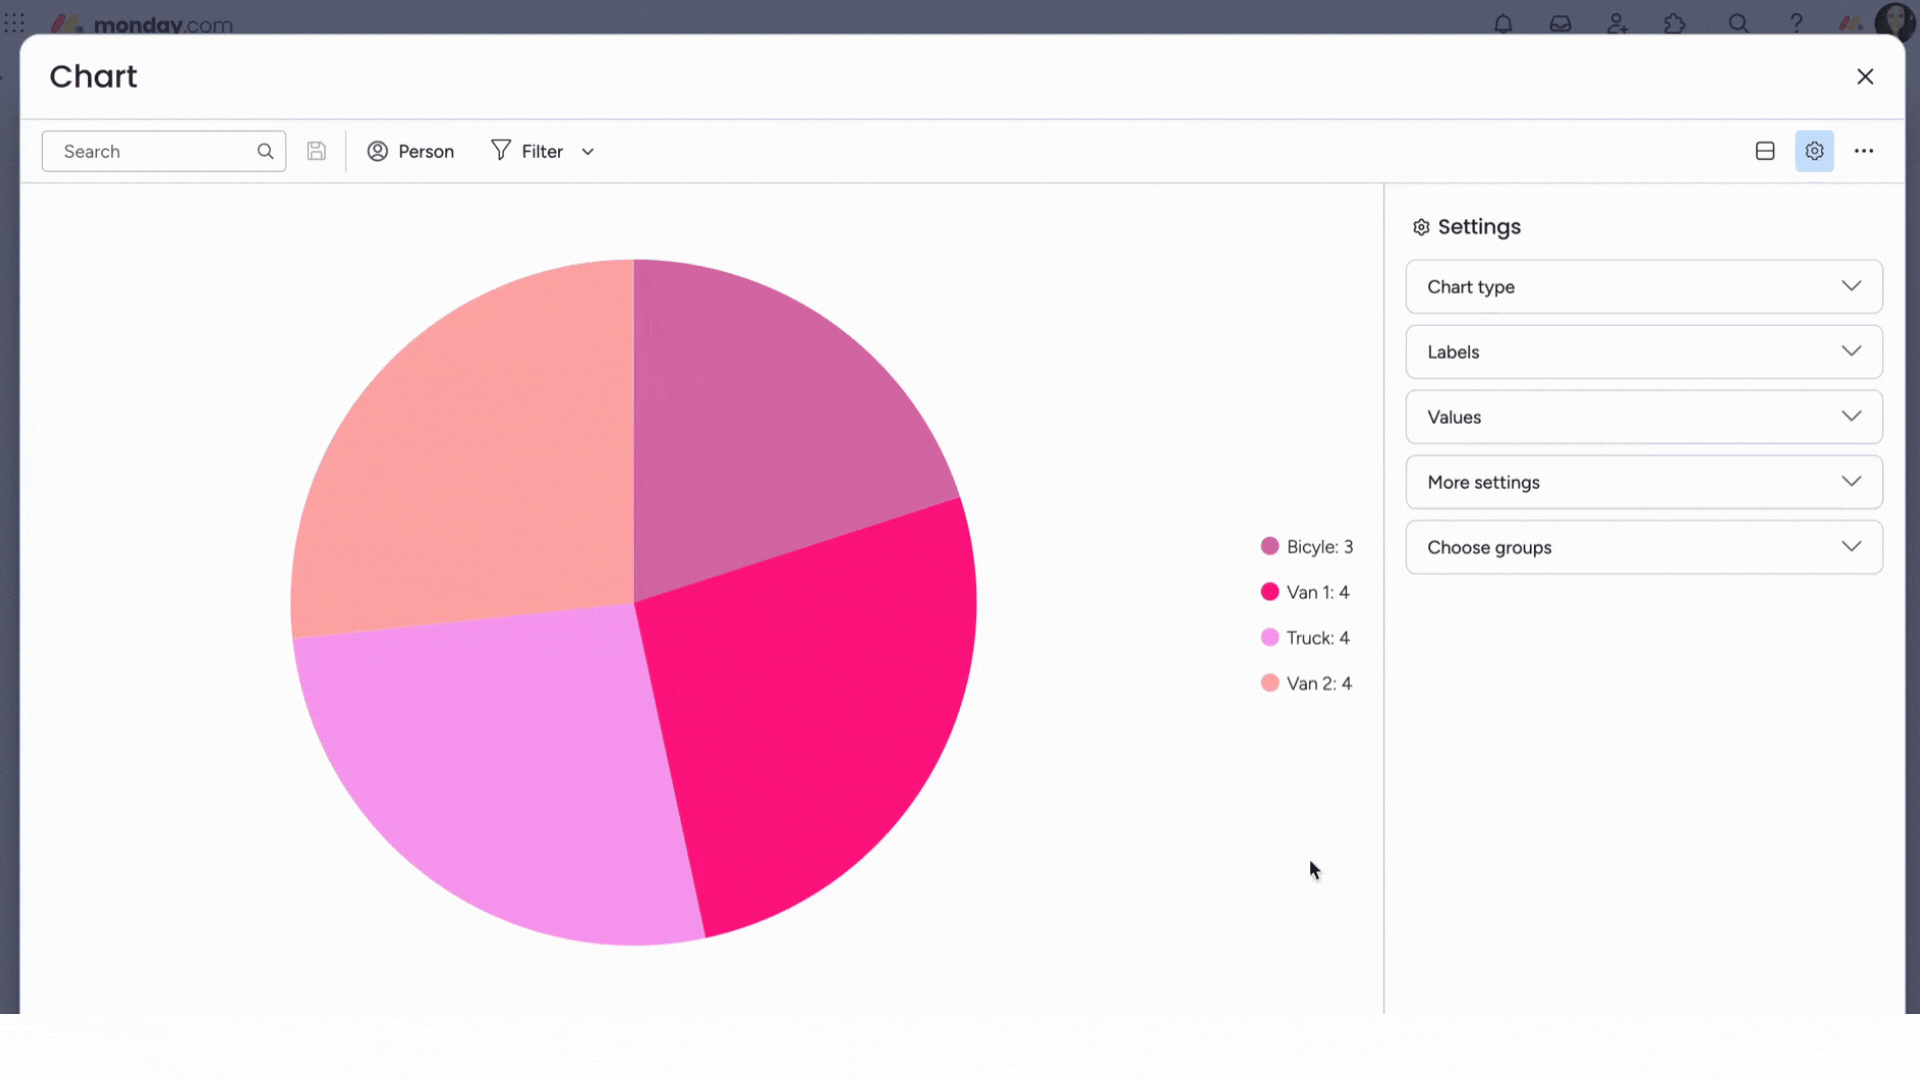
Task: Open the More settings expander
Action: (x=1644, y=481)
